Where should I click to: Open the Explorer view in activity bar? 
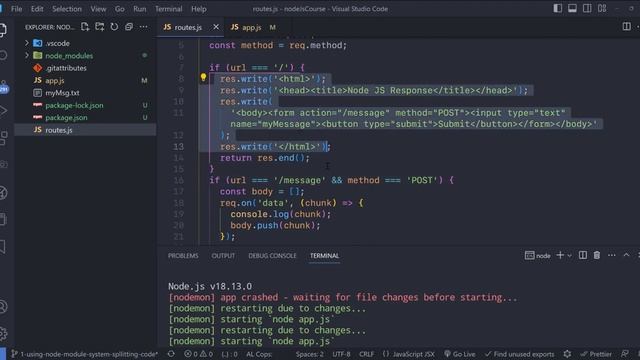(3, 29)
